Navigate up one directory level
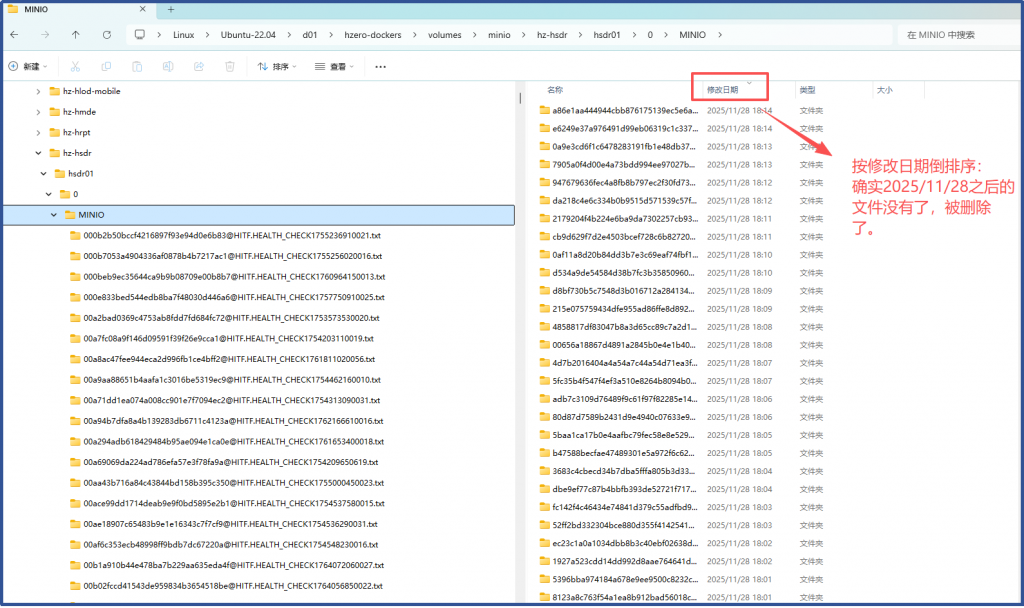Image resolution: width=1024 pixels, height=608 pixels. 76,34
